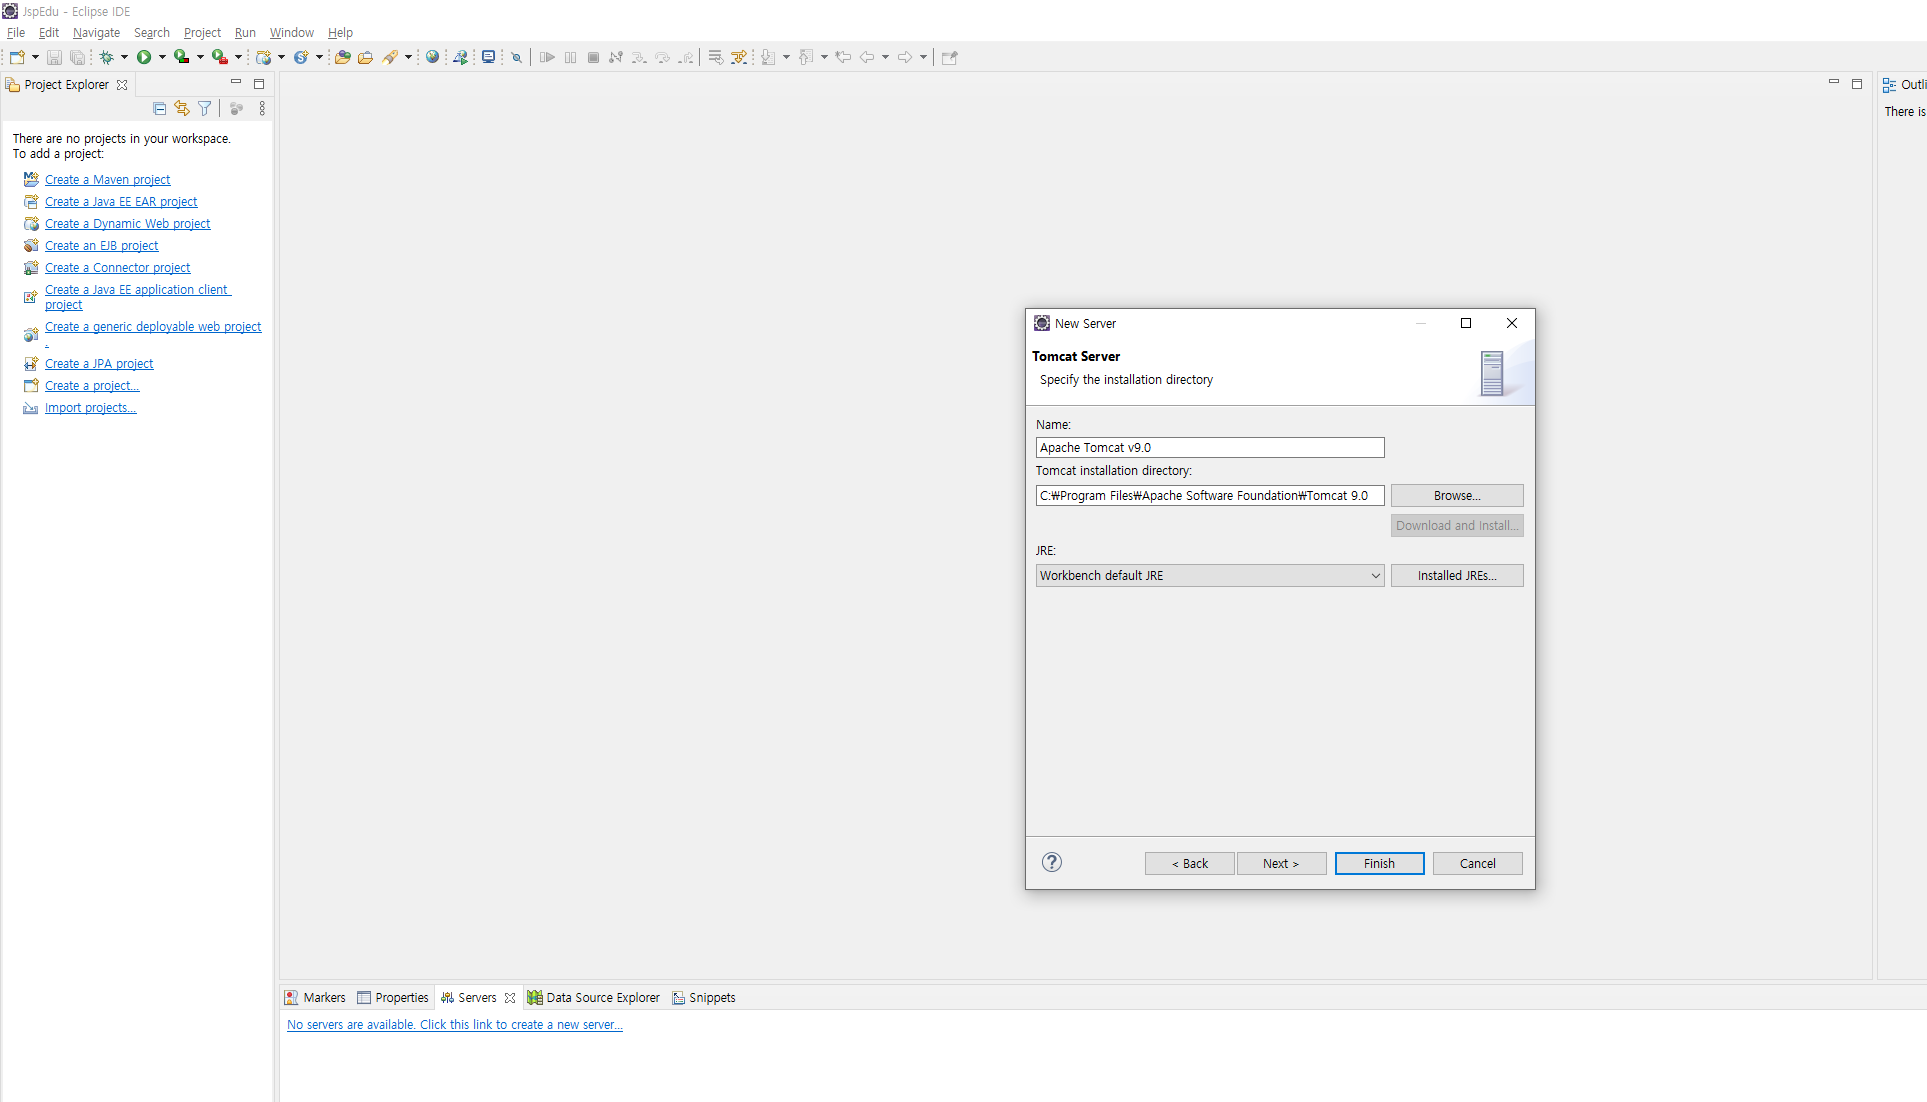Click the green Run icon
The width and height of the screenshot is (1927, 1102).
(x=144, y=57)
